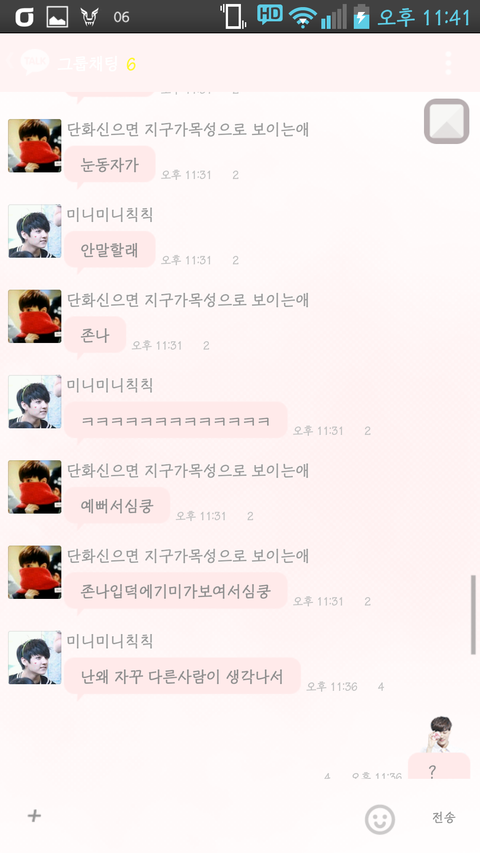Open the 그룹채팅 chat title
Screen dimensions: 480x853
pos(88,64)
